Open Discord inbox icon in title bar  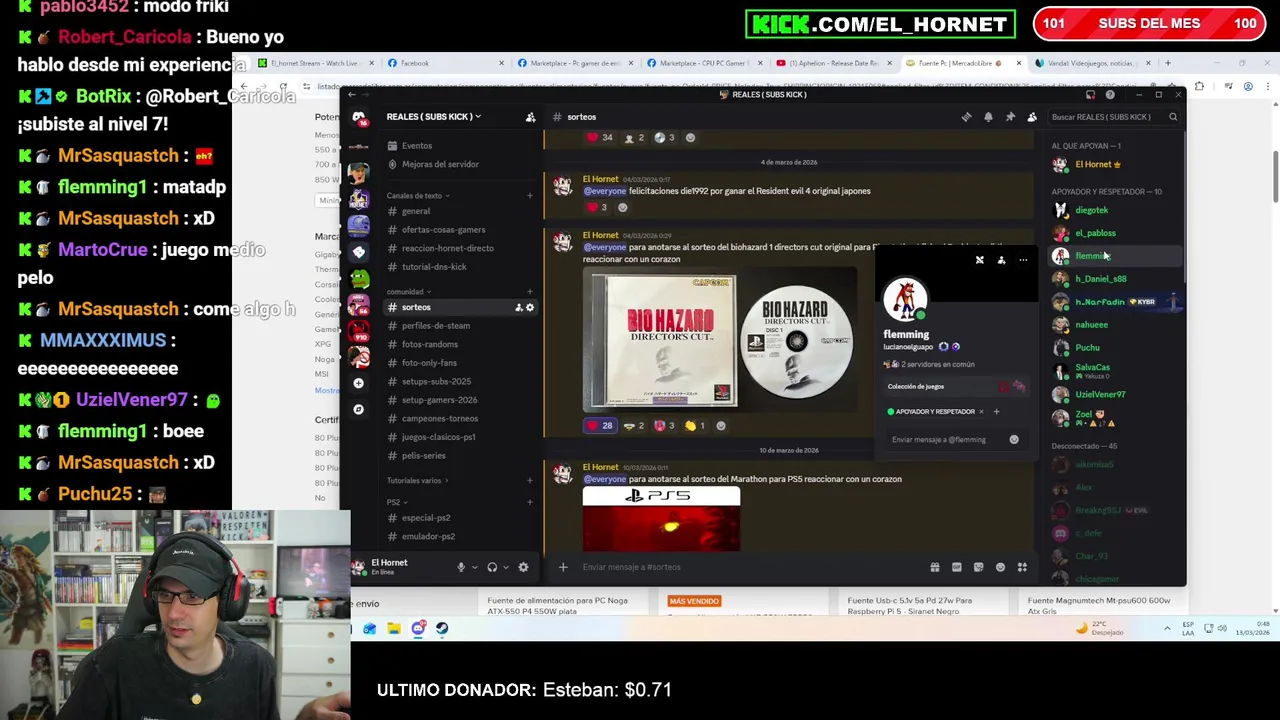coord(1090,95)
